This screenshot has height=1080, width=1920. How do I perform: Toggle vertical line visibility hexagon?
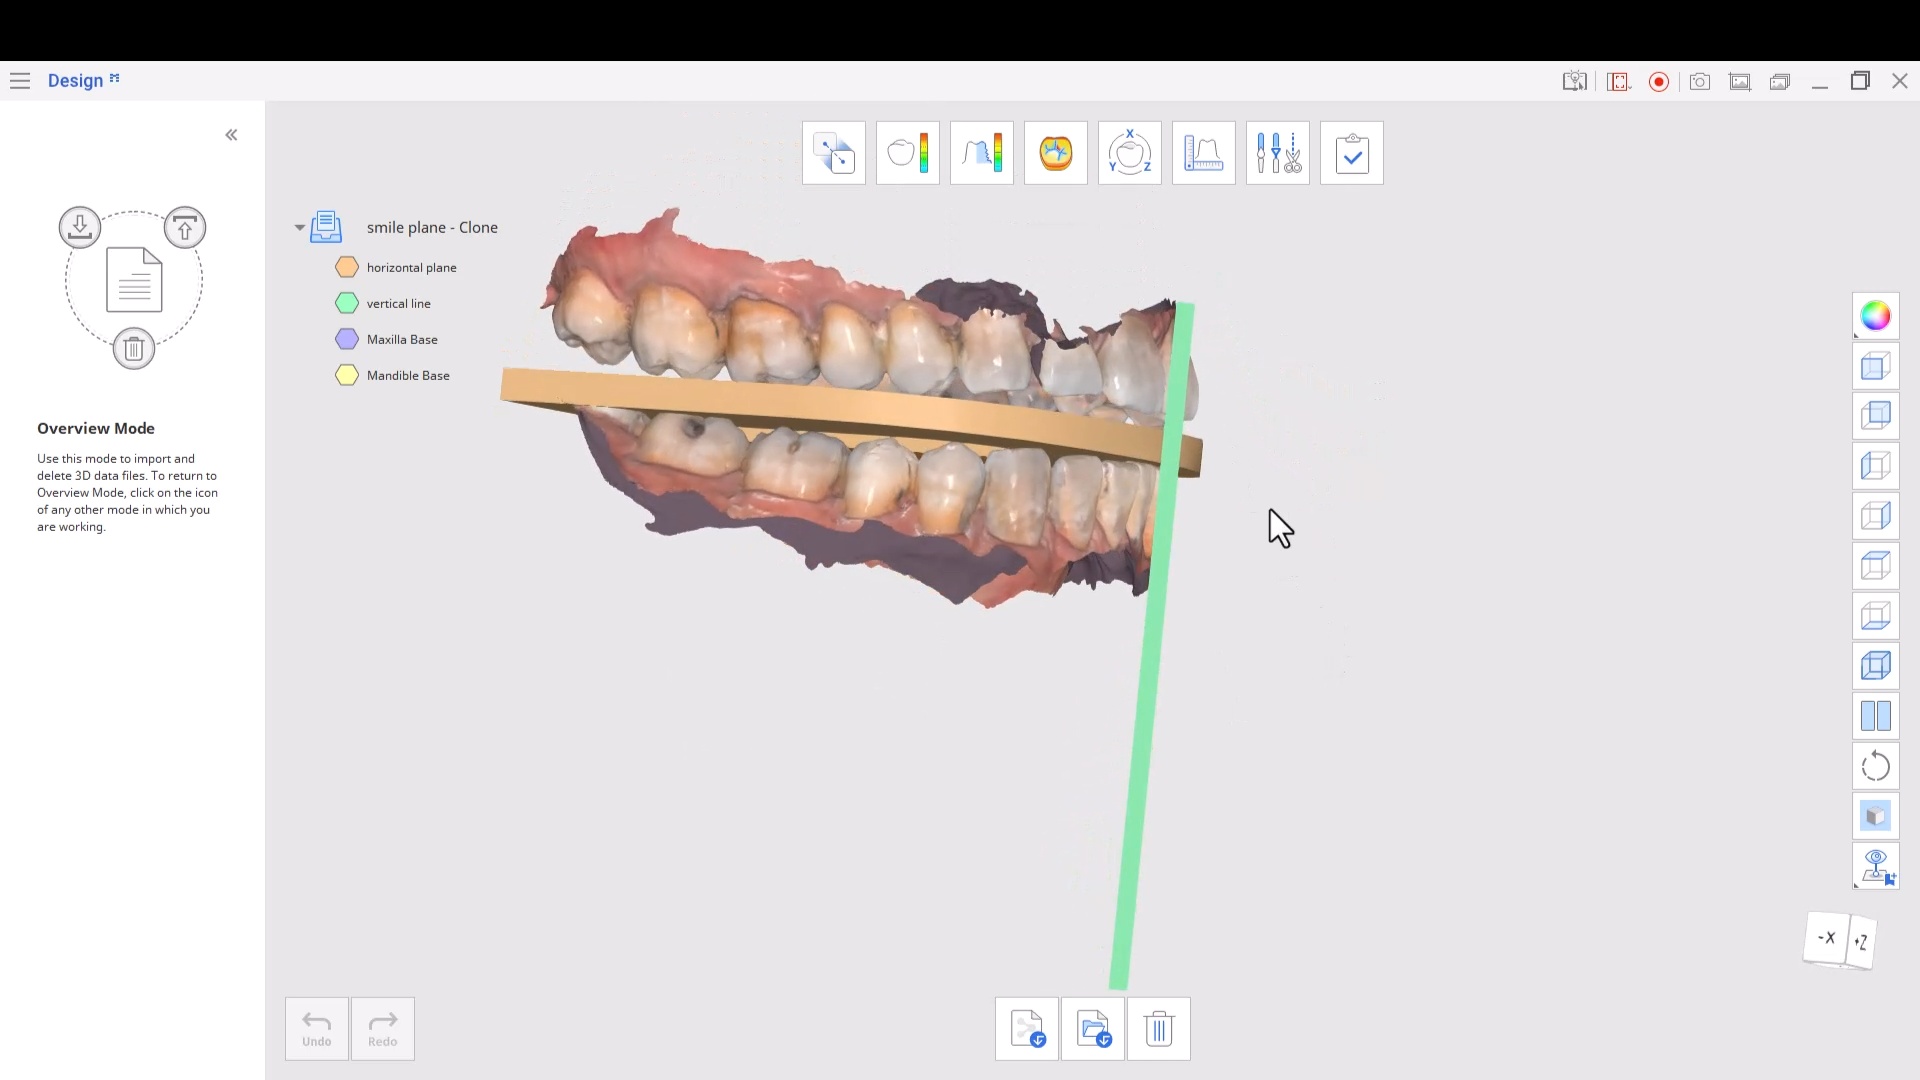[x=347, y=303]
